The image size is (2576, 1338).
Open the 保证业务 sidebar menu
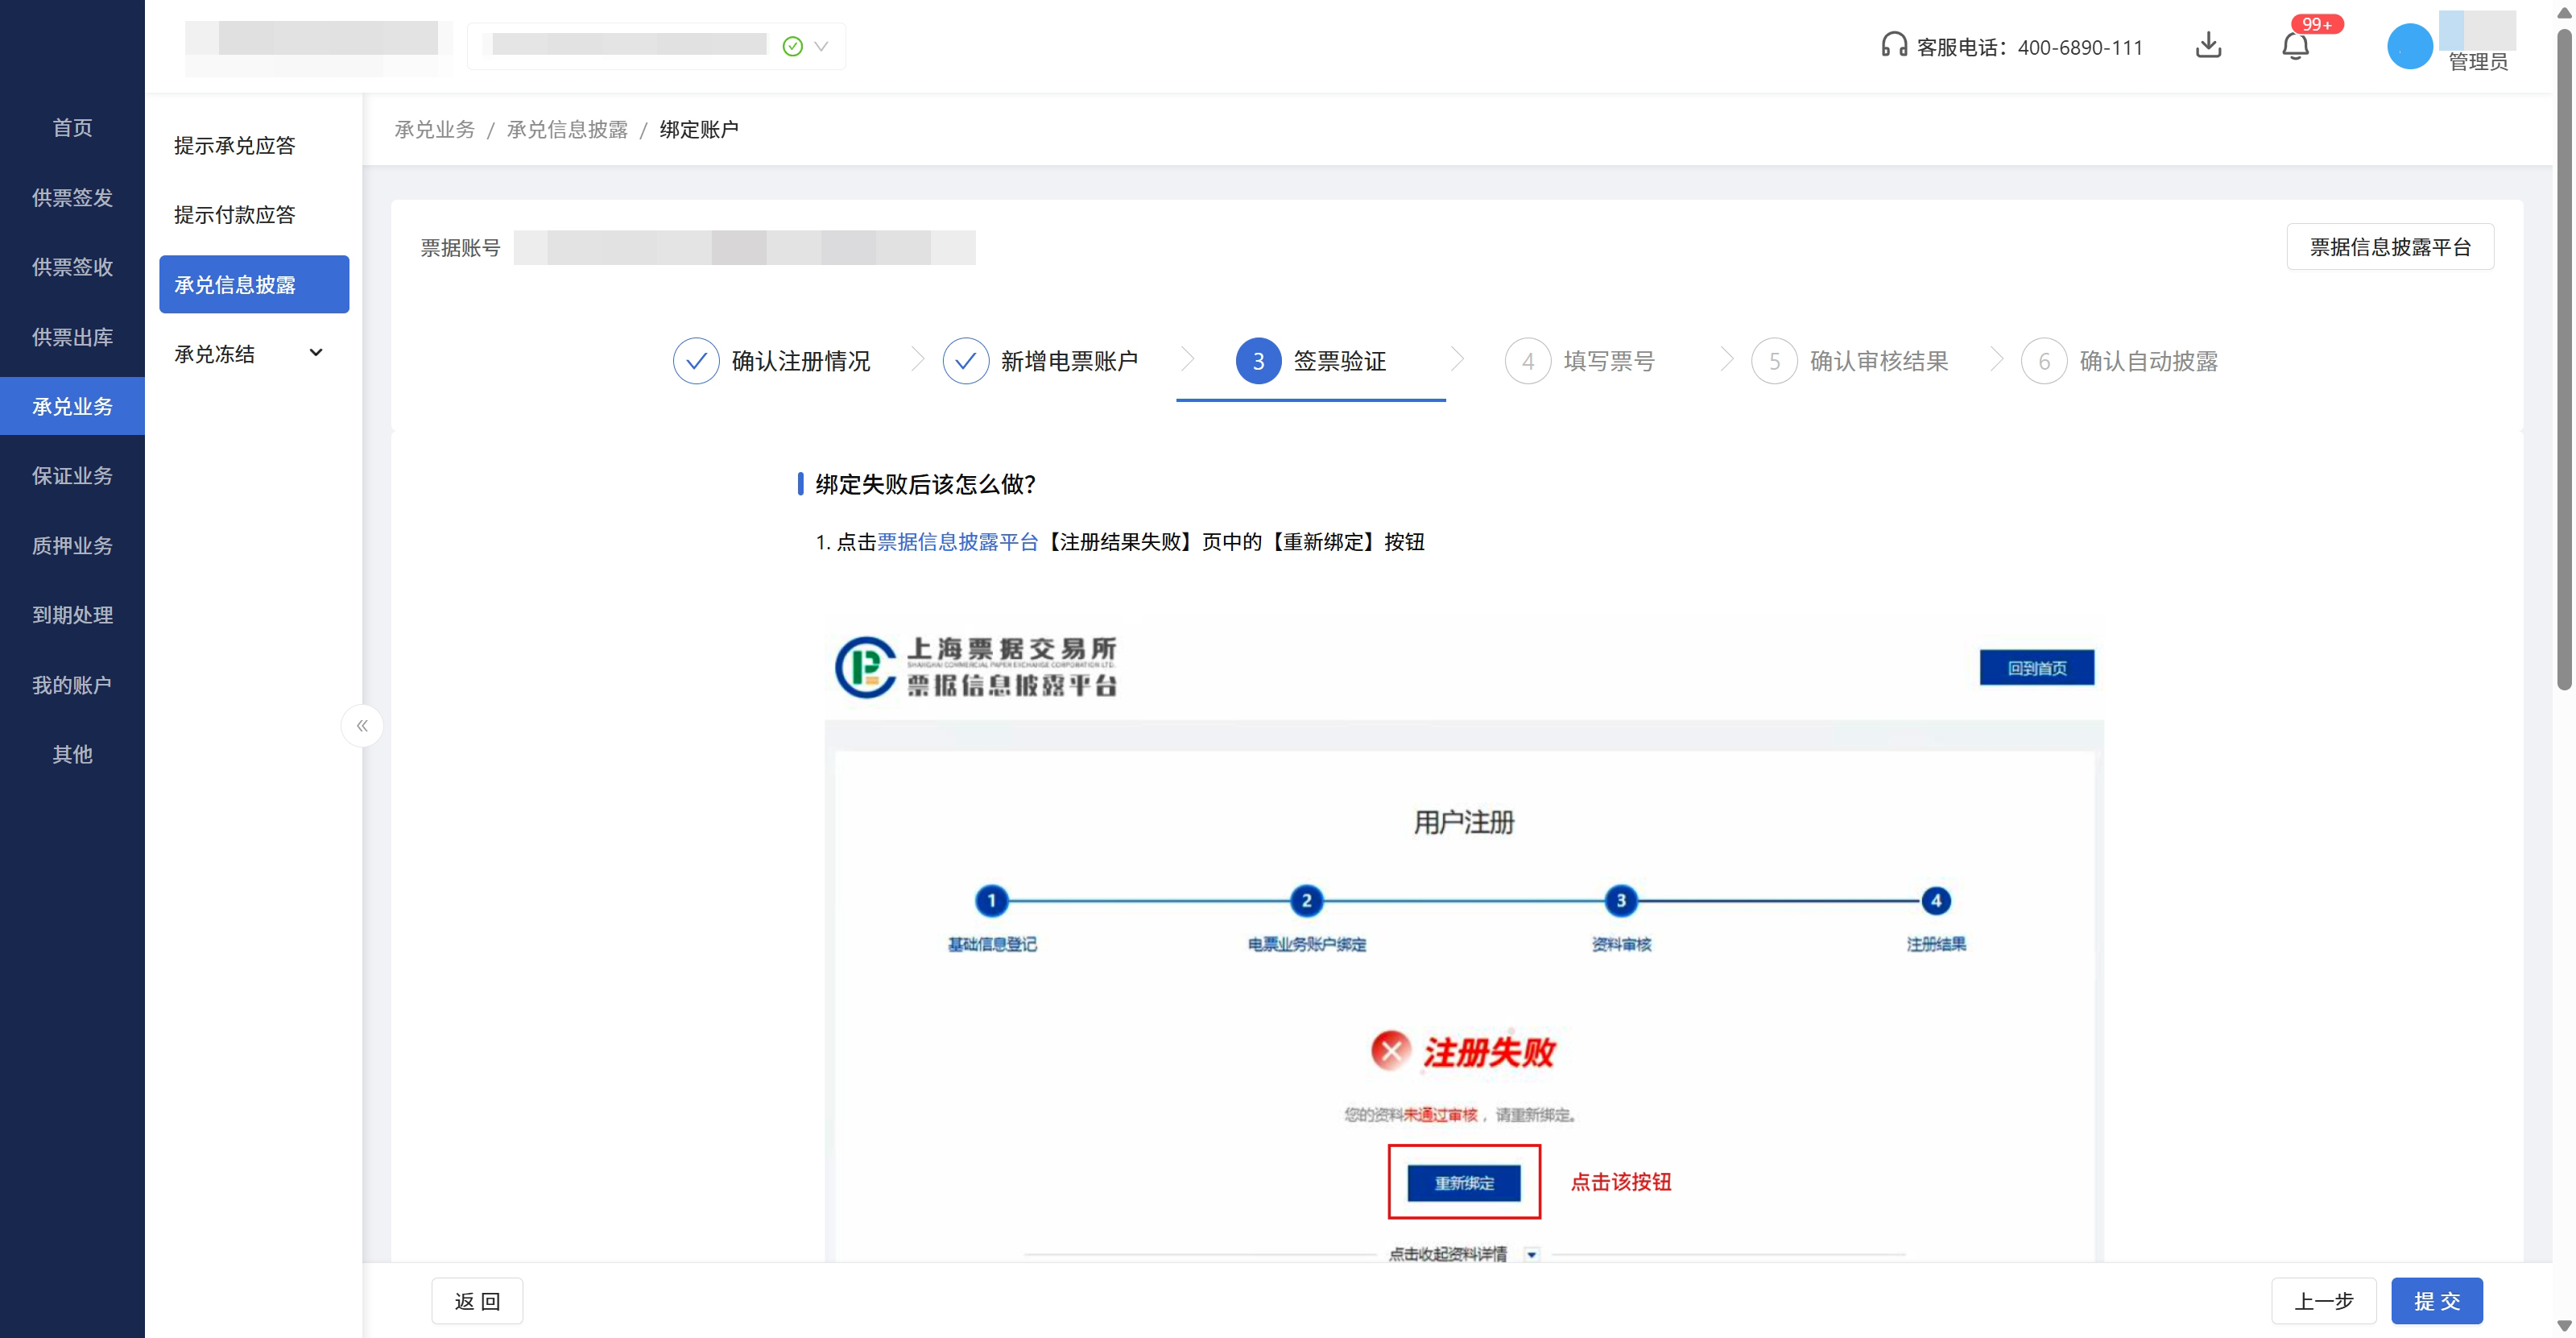tap(72, 476)
